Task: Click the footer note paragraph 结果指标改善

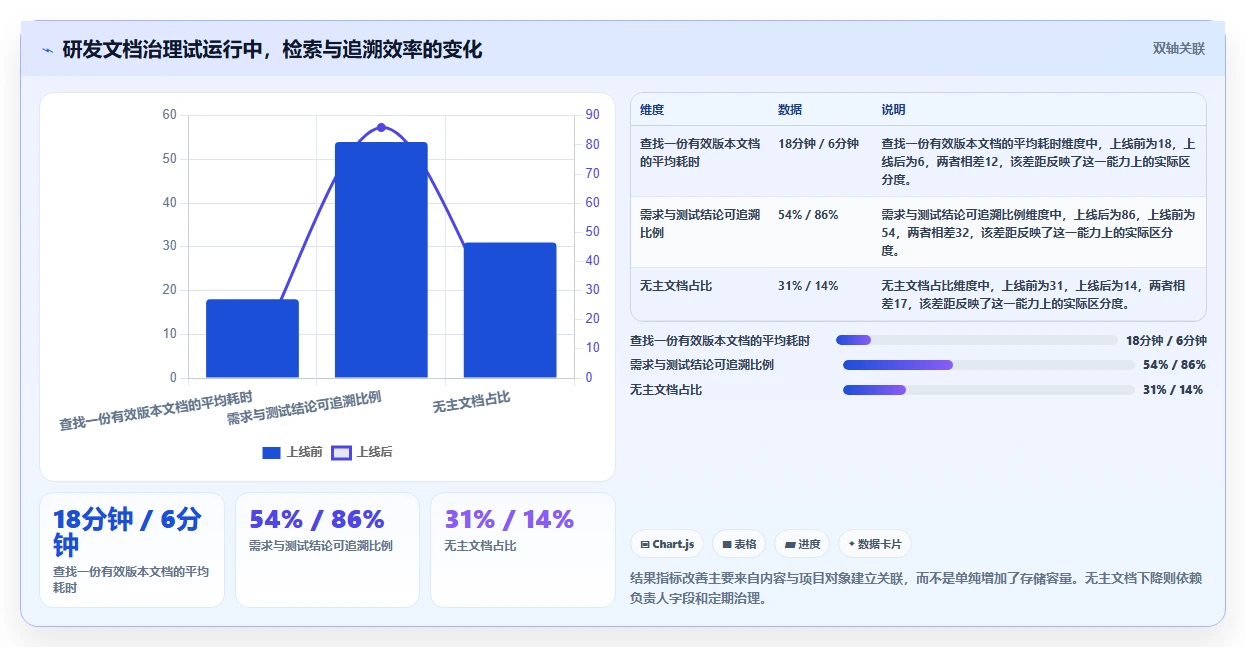Action: (917, 588)
